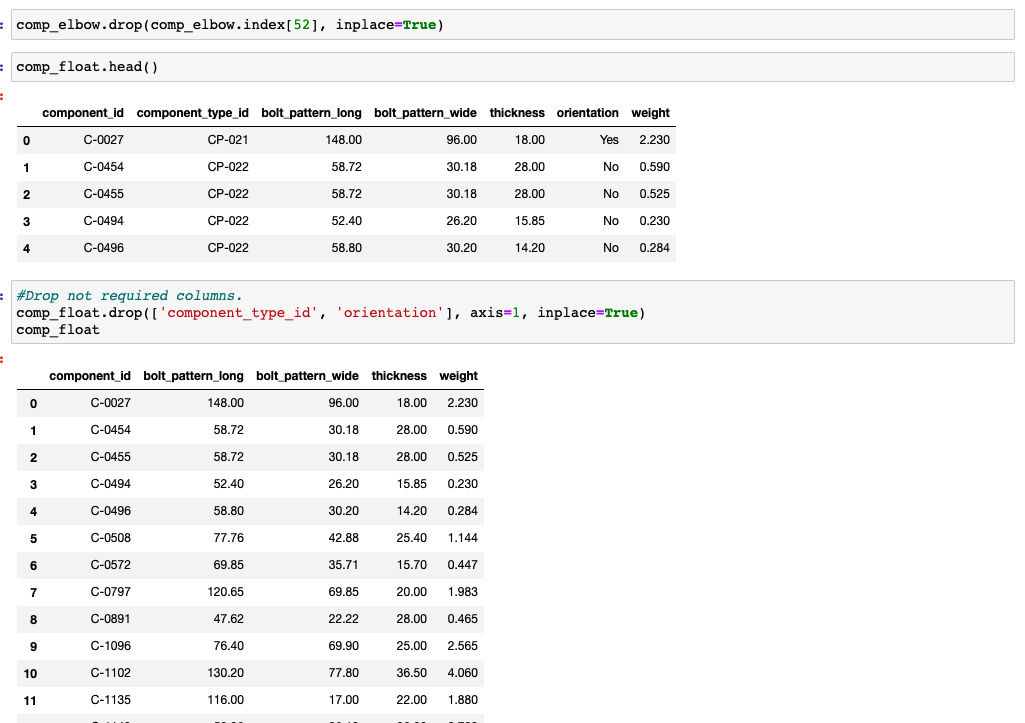The width and height of the screenshot is (1025, 723).
Task: Select the C-0572 component id cell
Action: coord(110,565)
